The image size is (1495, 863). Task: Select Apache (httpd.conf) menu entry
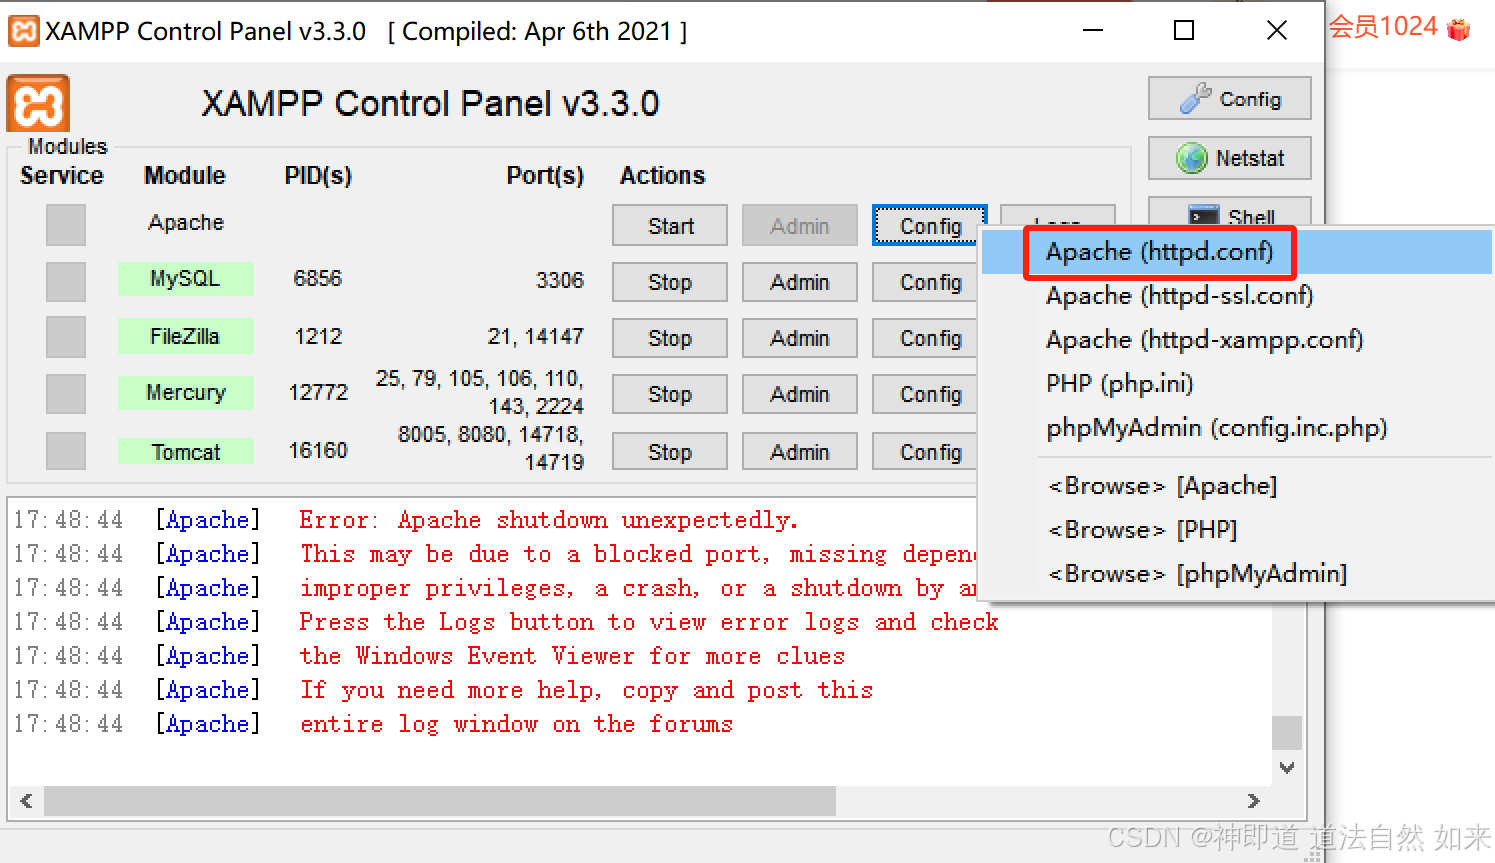pos(1237,252)
